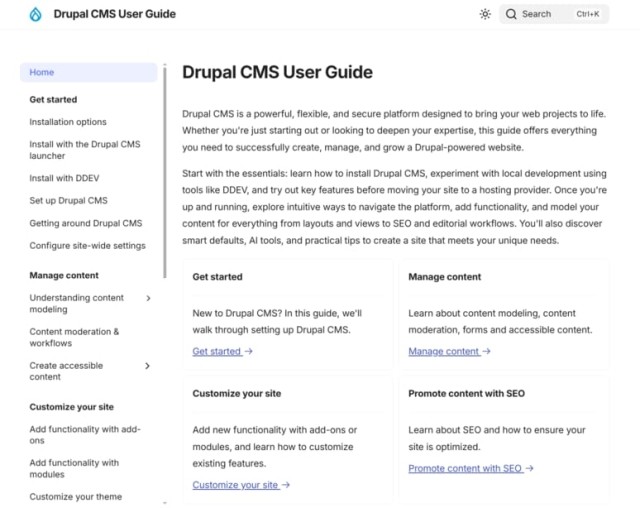Open Create accessible content page
The image size is (640, 508).
coord(66,371)
